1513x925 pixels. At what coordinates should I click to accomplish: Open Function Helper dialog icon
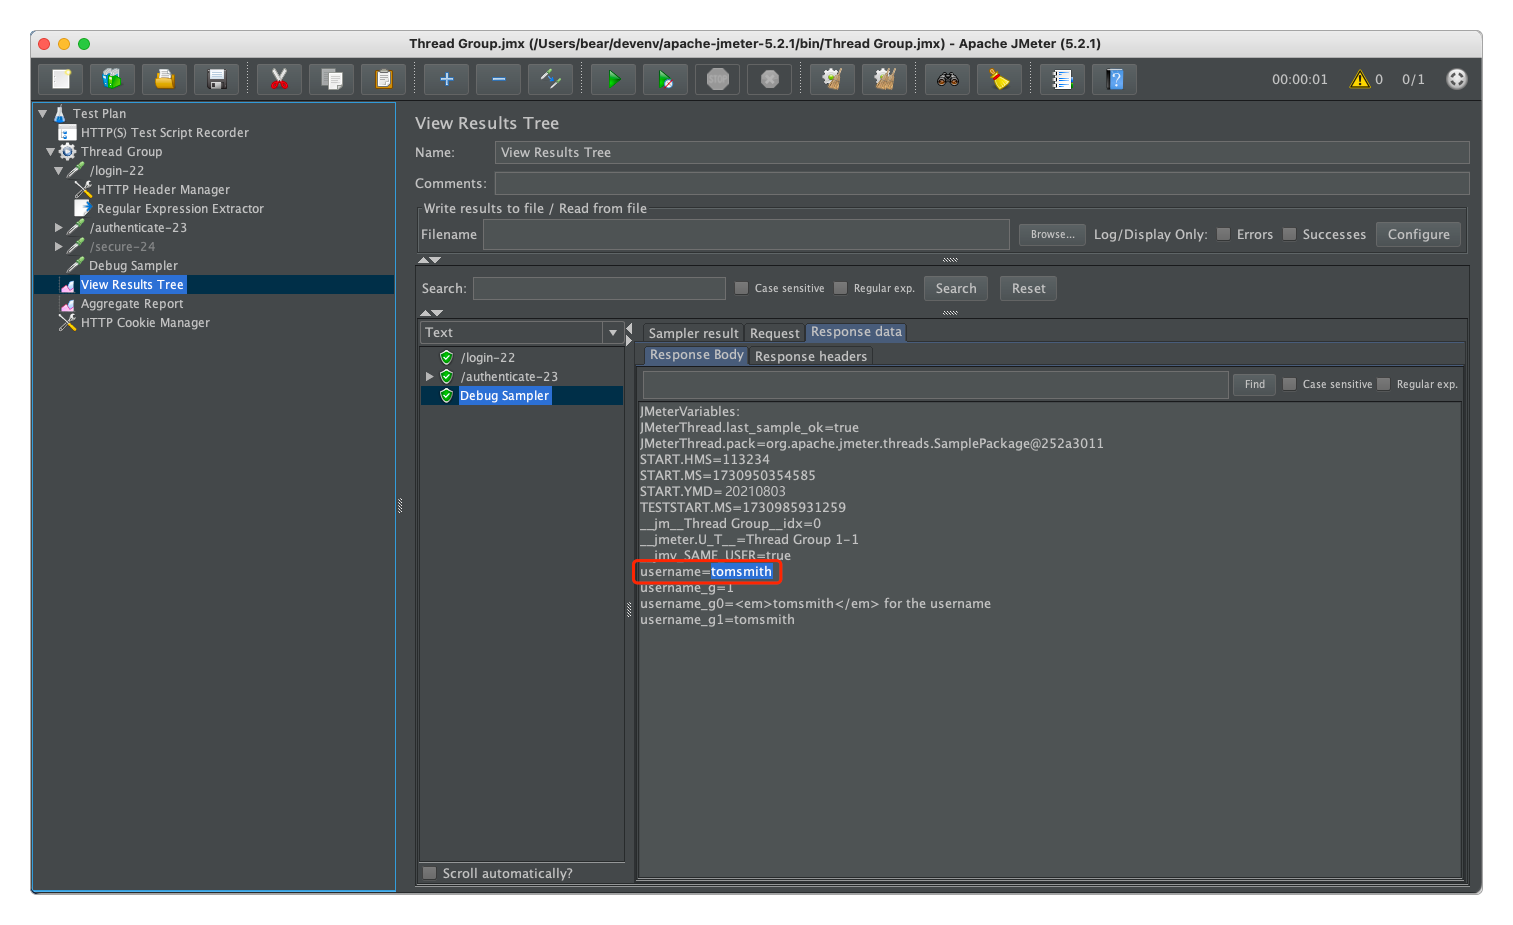pyautogui.click(x=1062, y=79)
